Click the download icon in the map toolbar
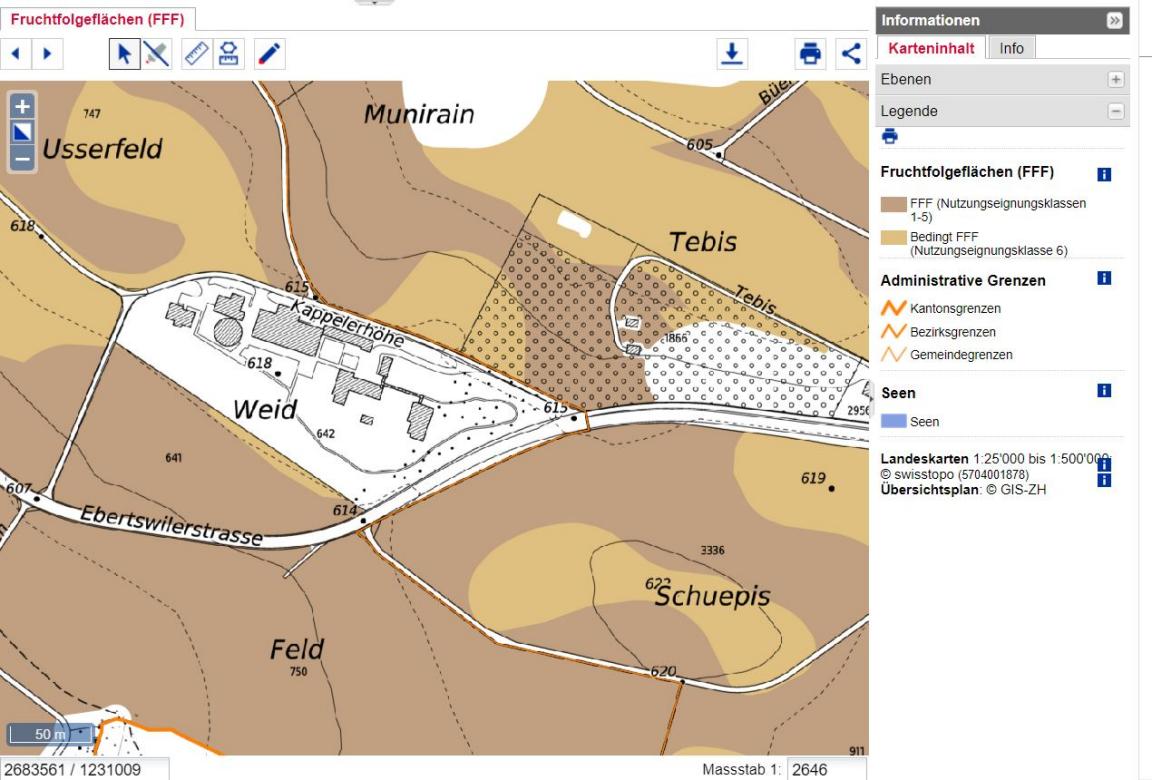This screenshot has height=780, width=1152. [x=733, y=53]
